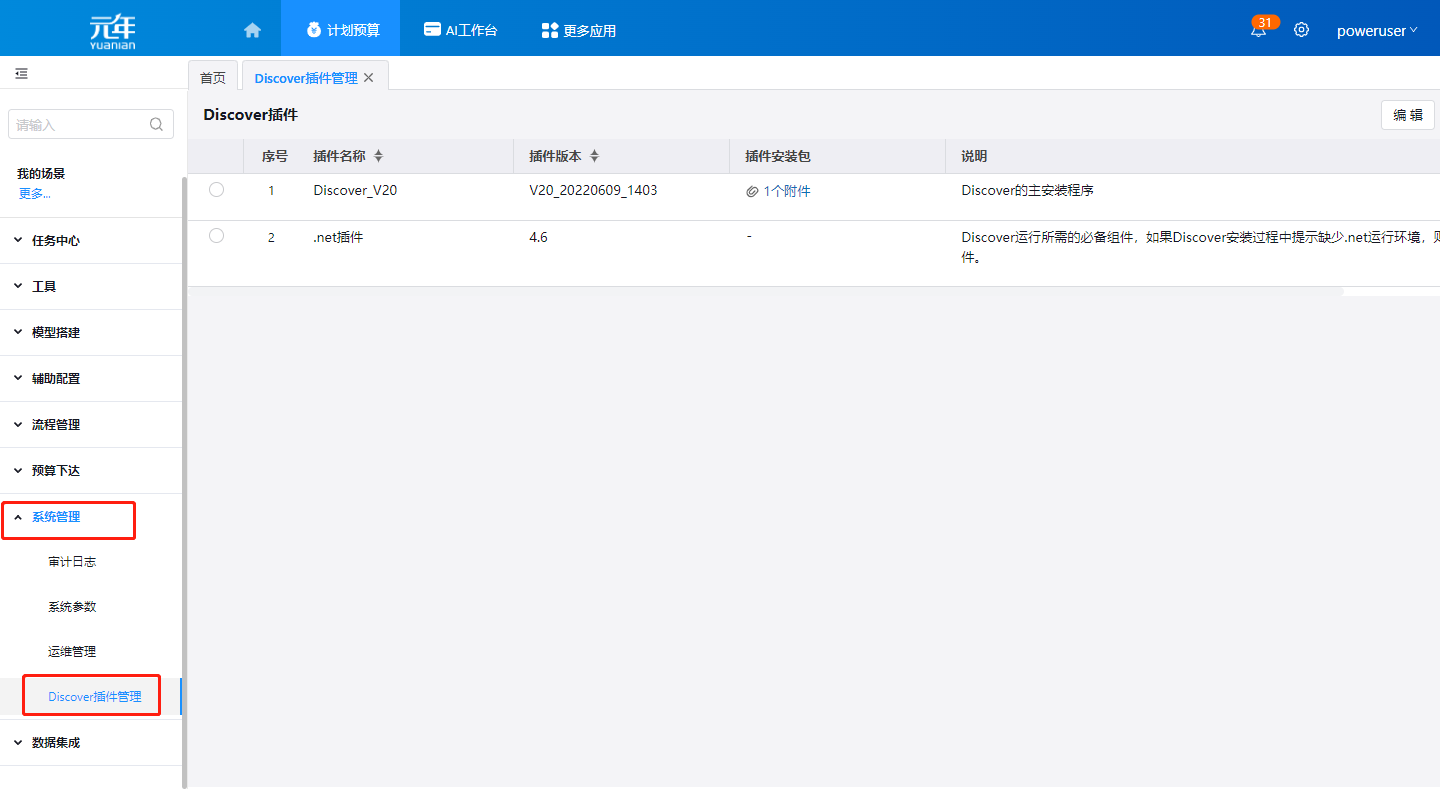Click the 编辑 button

pos(1407,115)
